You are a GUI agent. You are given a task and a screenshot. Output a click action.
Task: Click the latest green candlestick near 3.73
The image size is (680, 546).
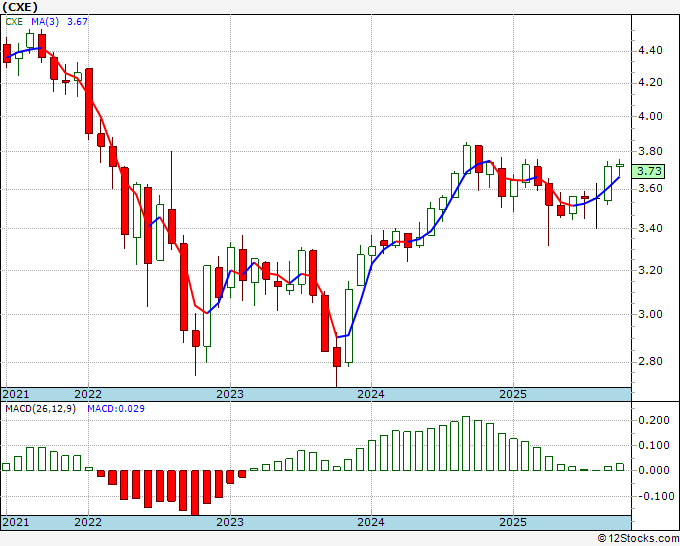[620, 166]
